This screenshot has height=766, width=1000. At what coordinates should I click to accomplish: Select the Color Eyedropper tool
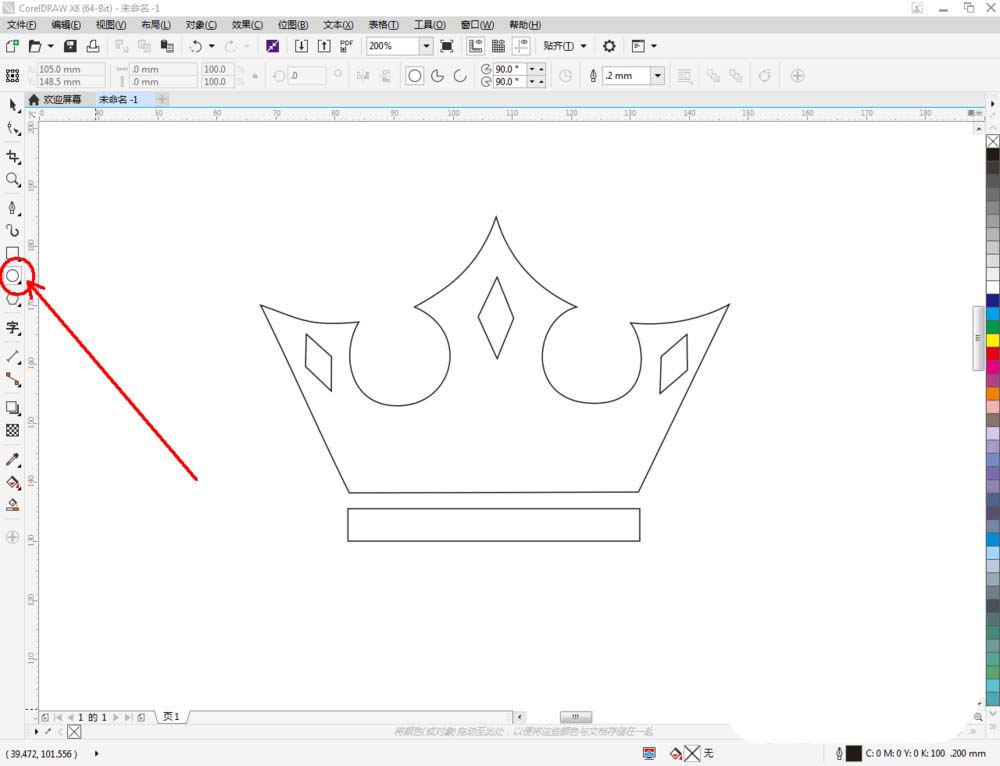13,459
